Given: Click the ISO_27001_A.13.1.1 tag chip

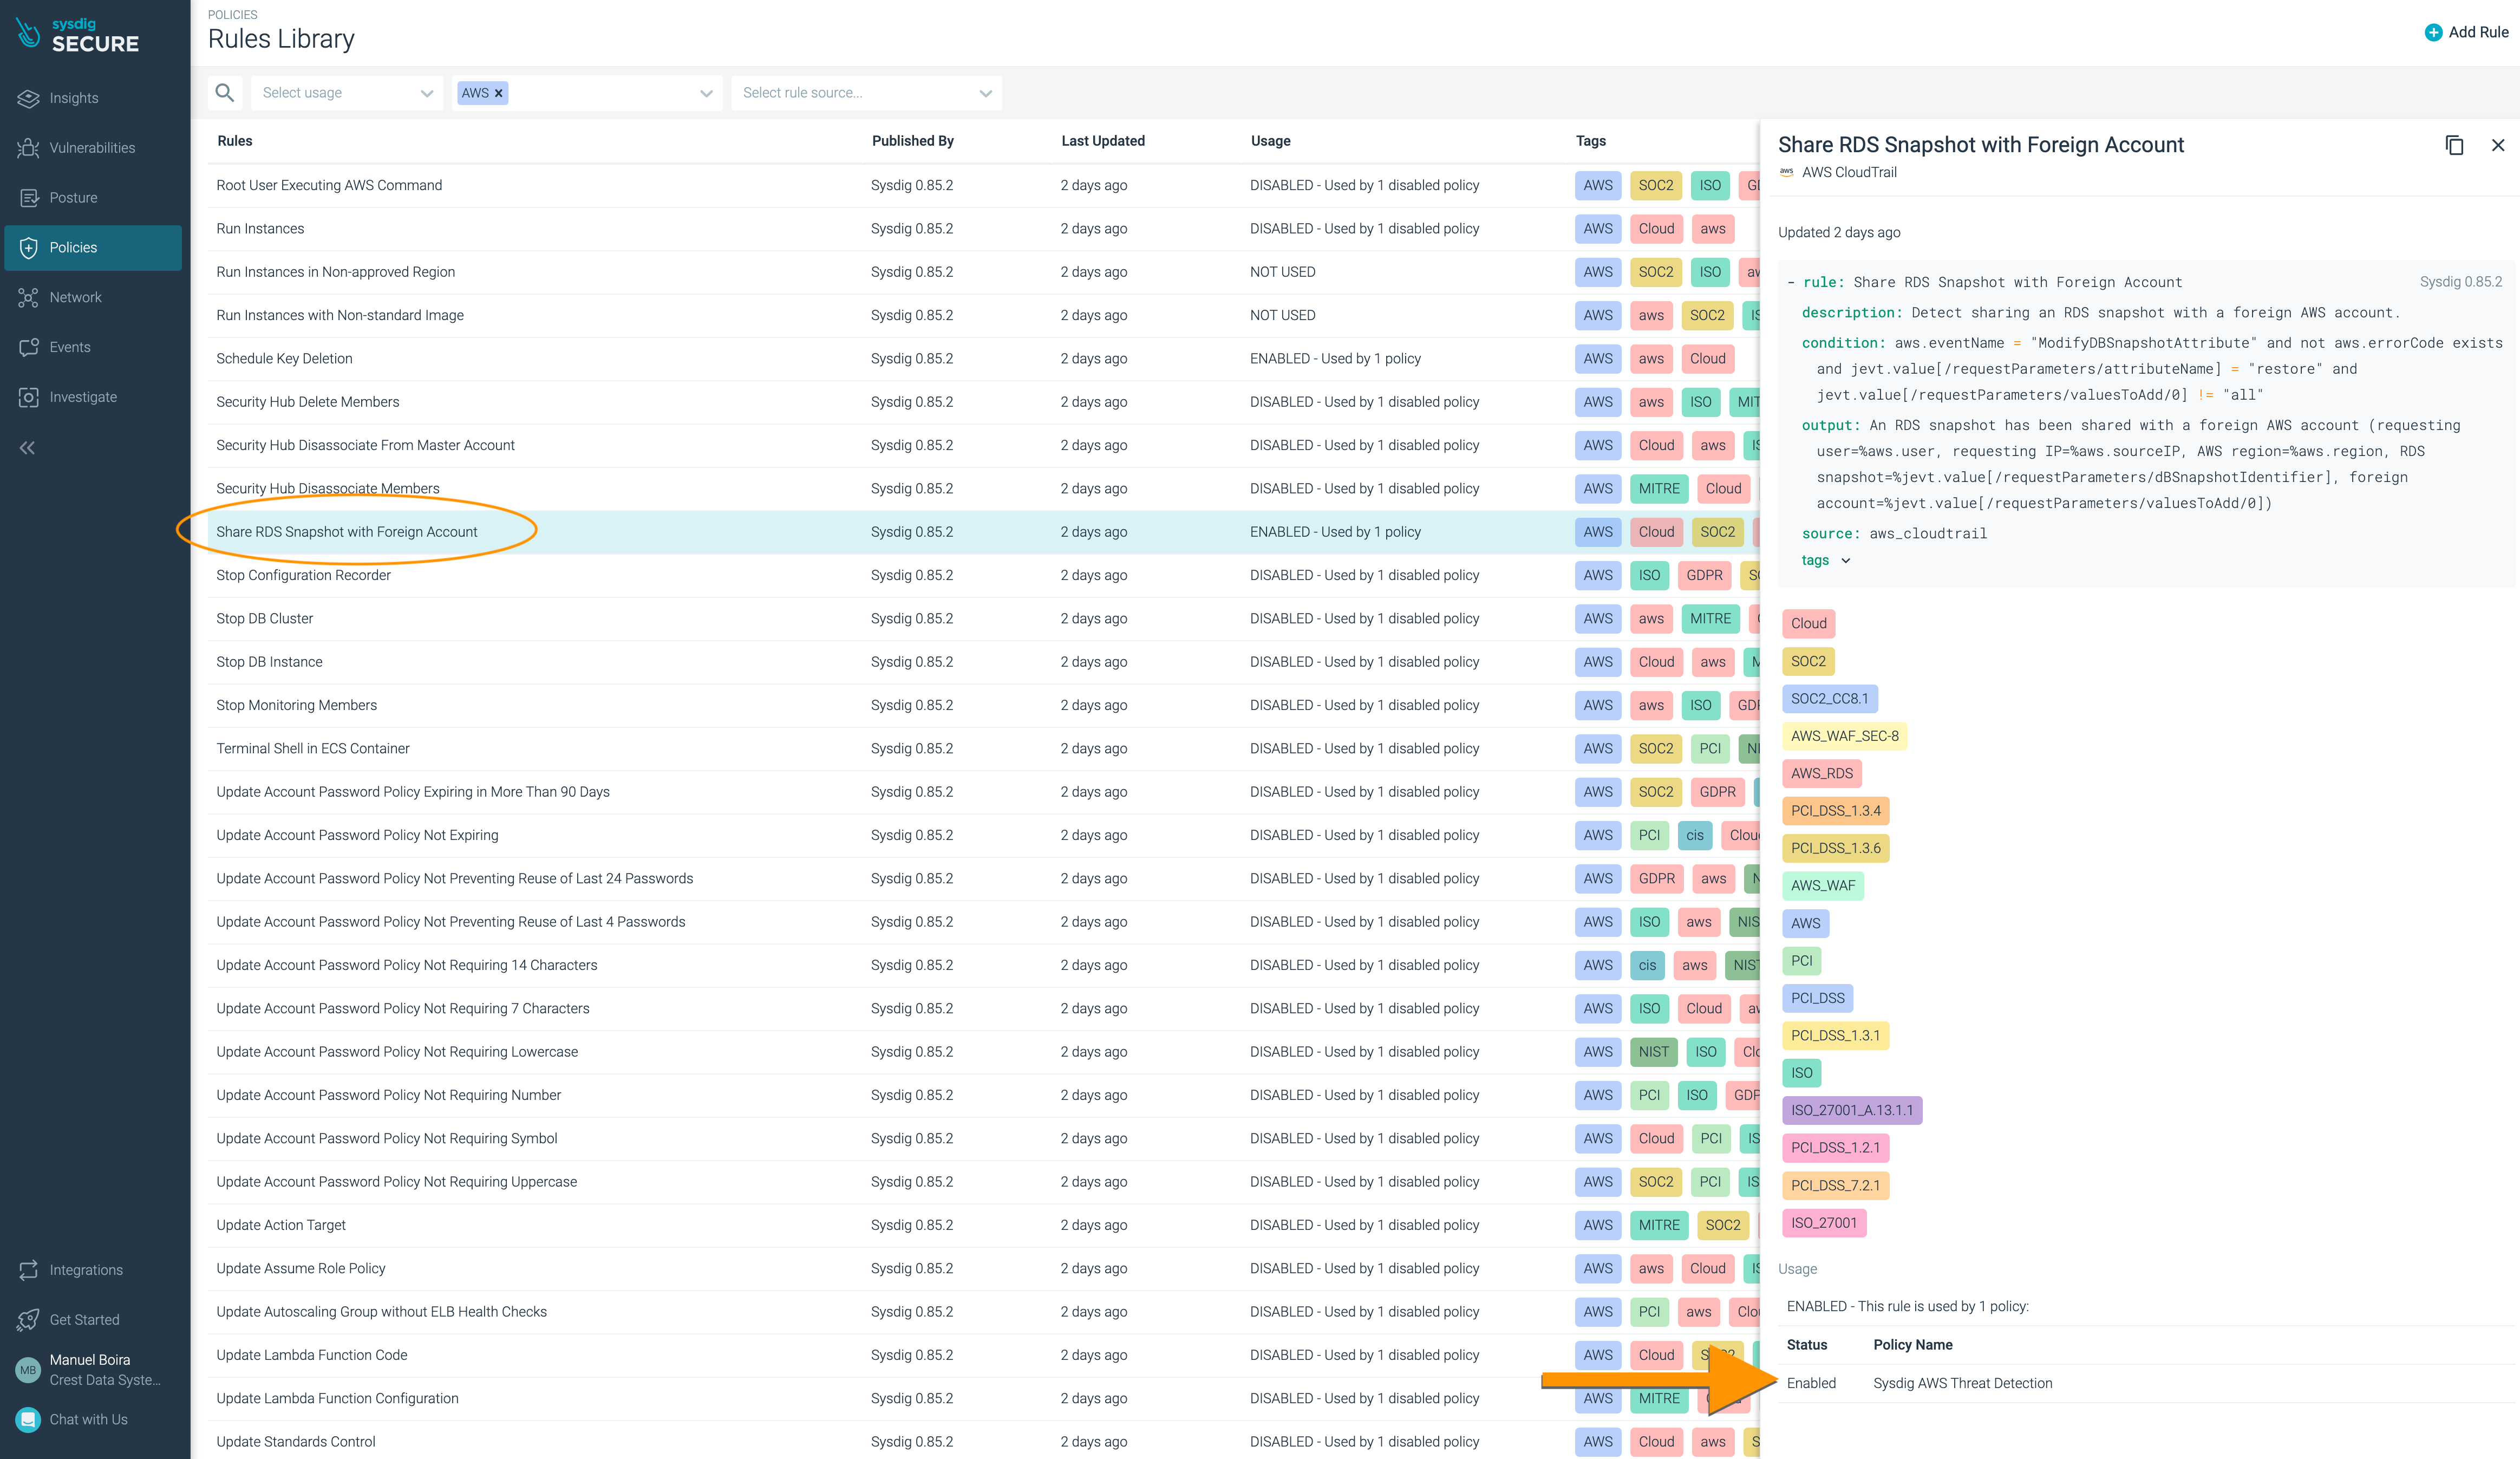Looking at the screenshot, I should click(x=1851, y=1110).
